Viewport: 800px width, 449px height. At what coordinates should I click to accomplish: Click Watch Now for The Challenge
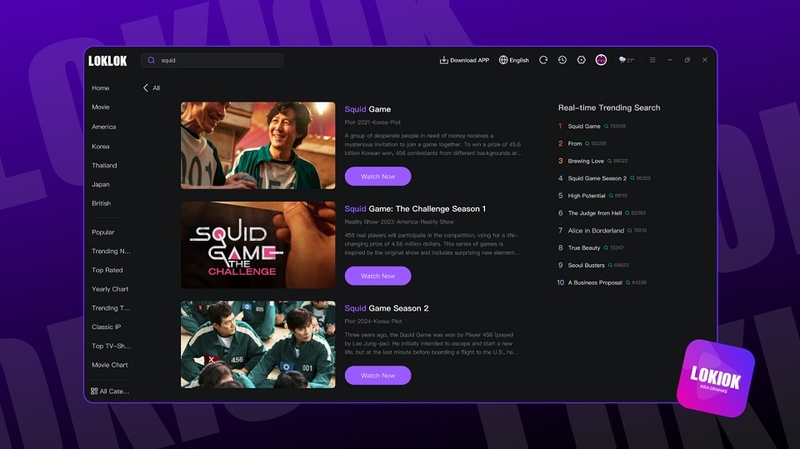pos(378,276)
